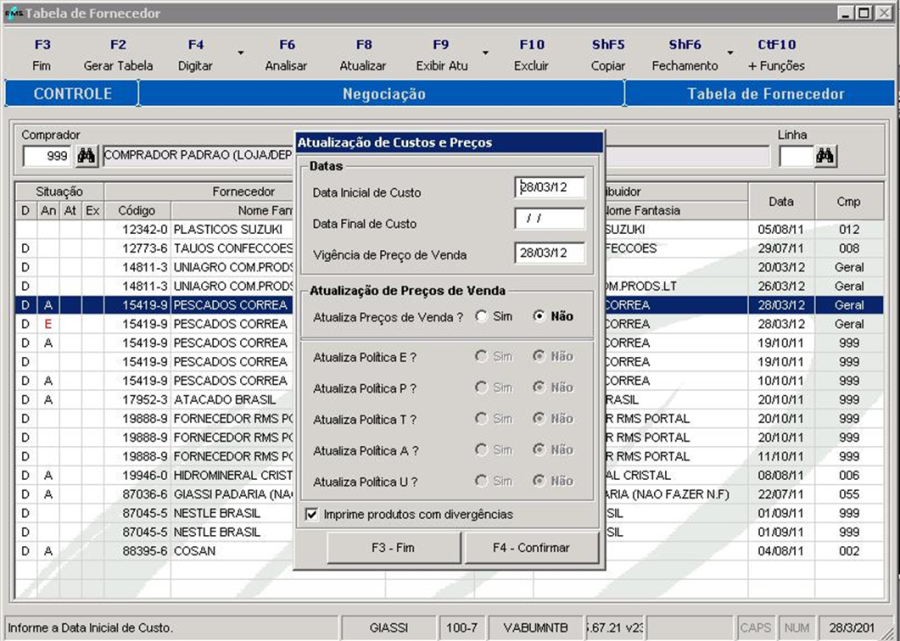Click Cmp cell 055

[848, 494]
